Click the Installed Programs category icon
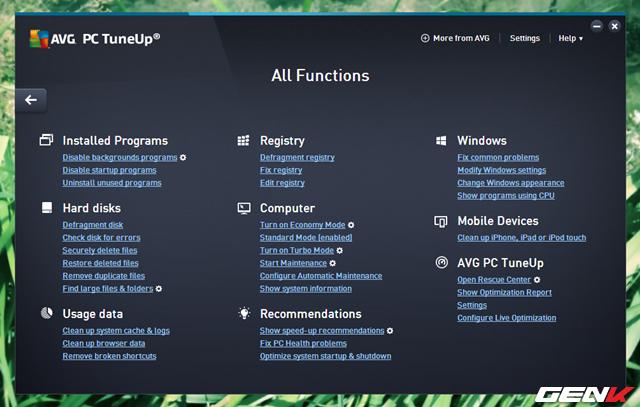Viewport: 640px width, 407px height. pos(46,141)
